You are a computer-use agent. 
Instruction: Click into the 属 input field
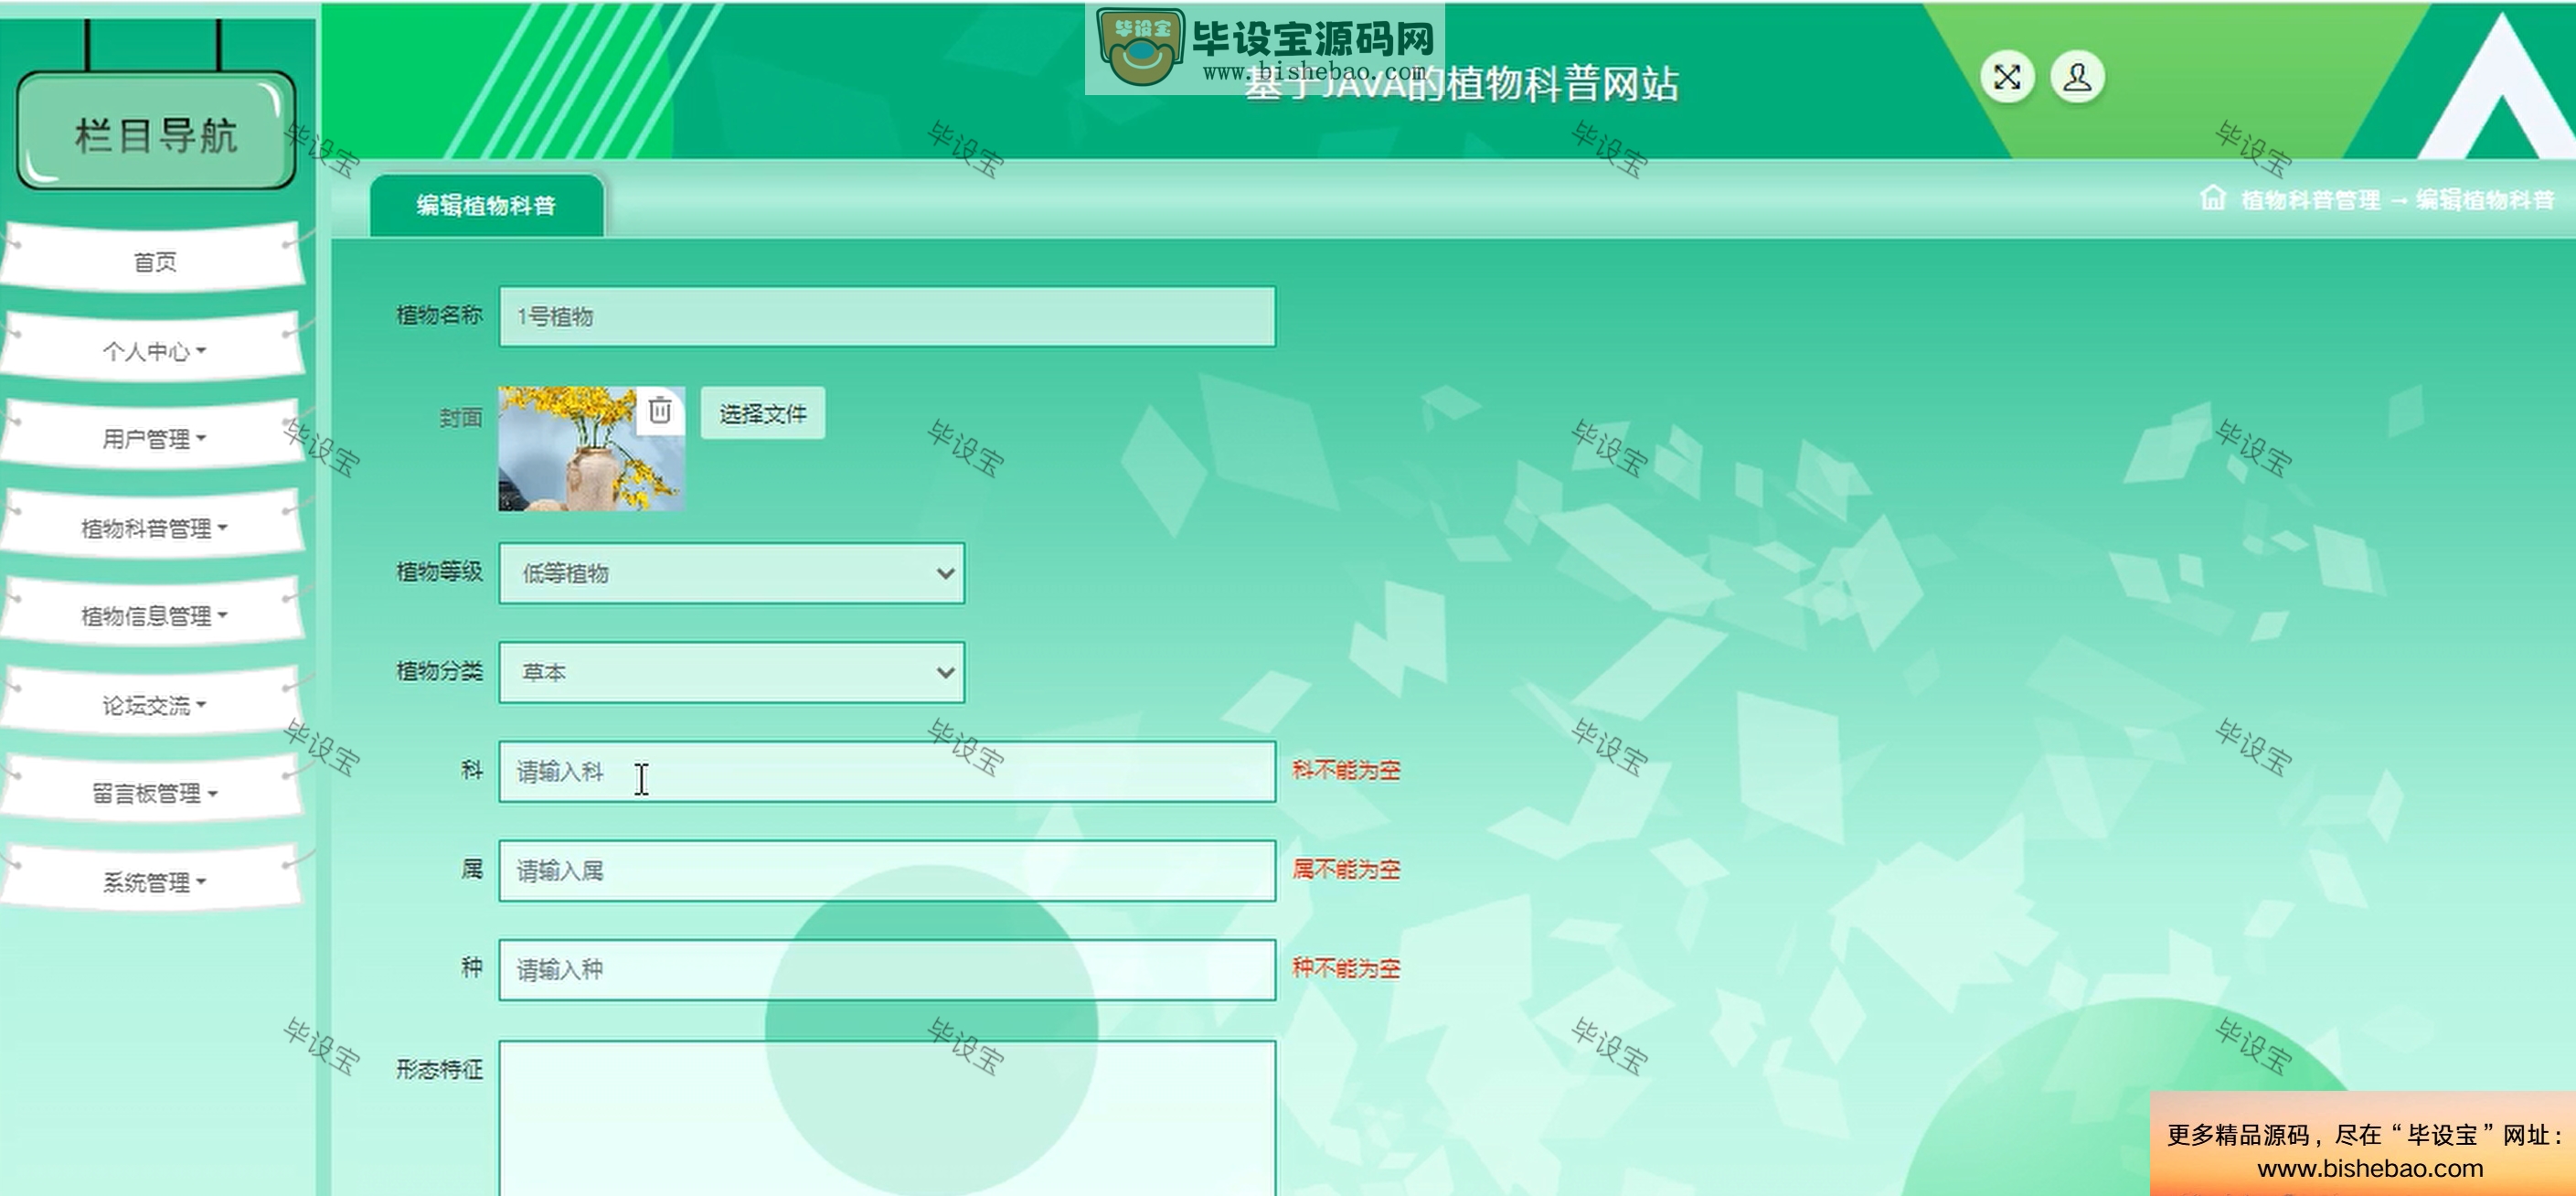point(887,870)
